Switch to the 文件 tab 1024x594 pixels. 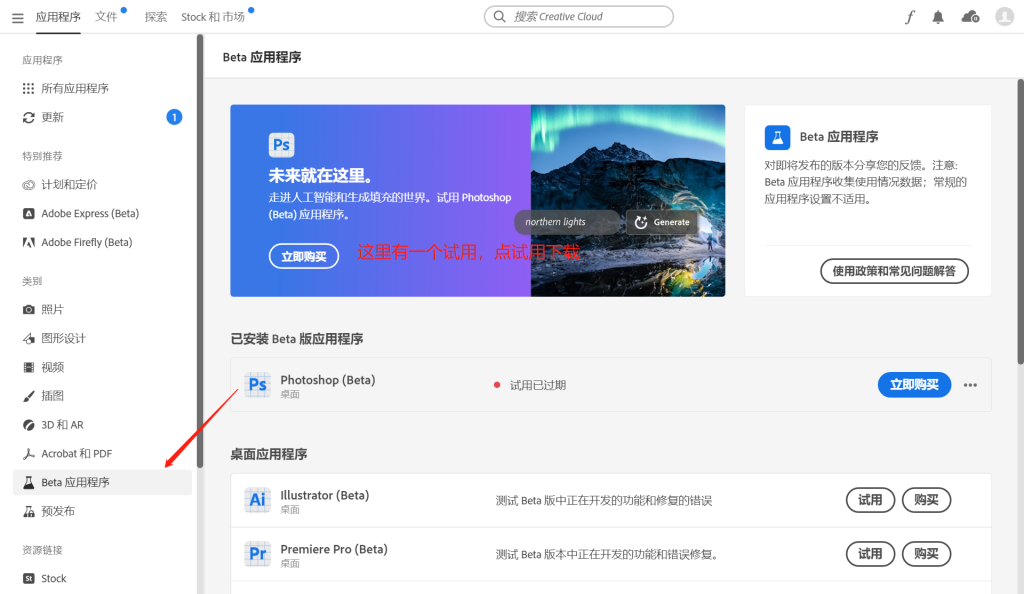107,17
